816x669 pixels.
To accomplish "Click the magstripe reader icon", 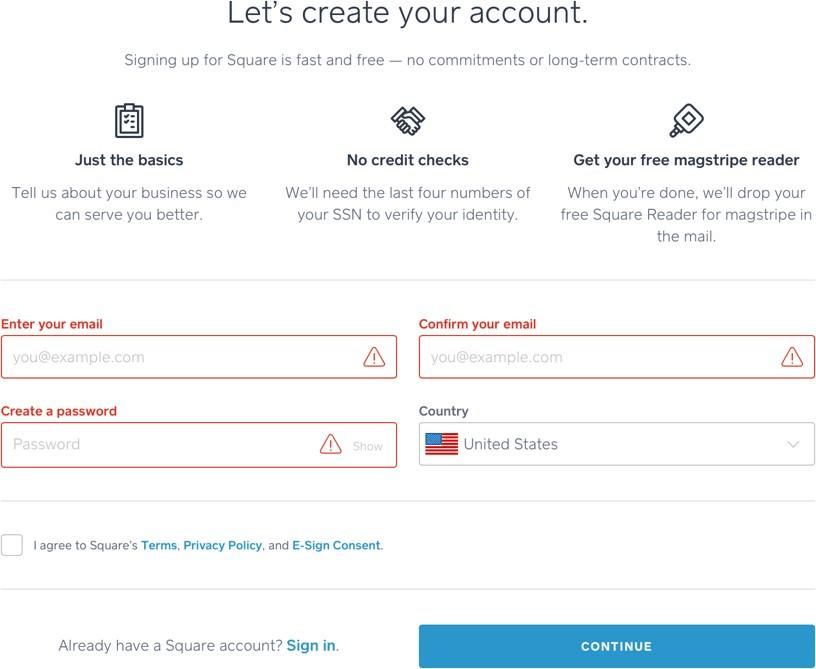I will pyautogui.click(x=686, y=121).
